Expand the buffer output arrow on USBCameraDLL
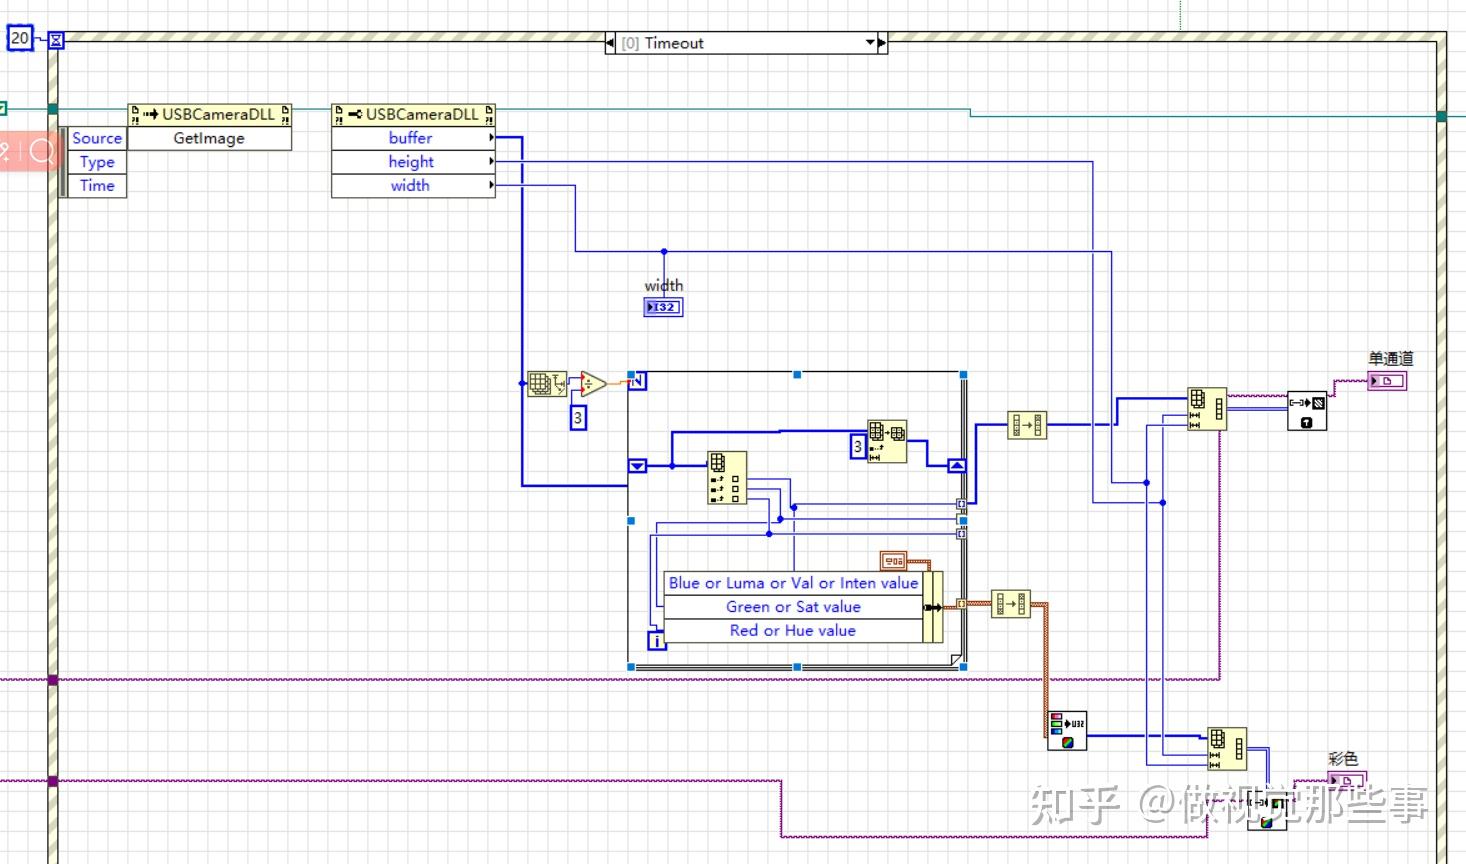 [x=489, y=138]
